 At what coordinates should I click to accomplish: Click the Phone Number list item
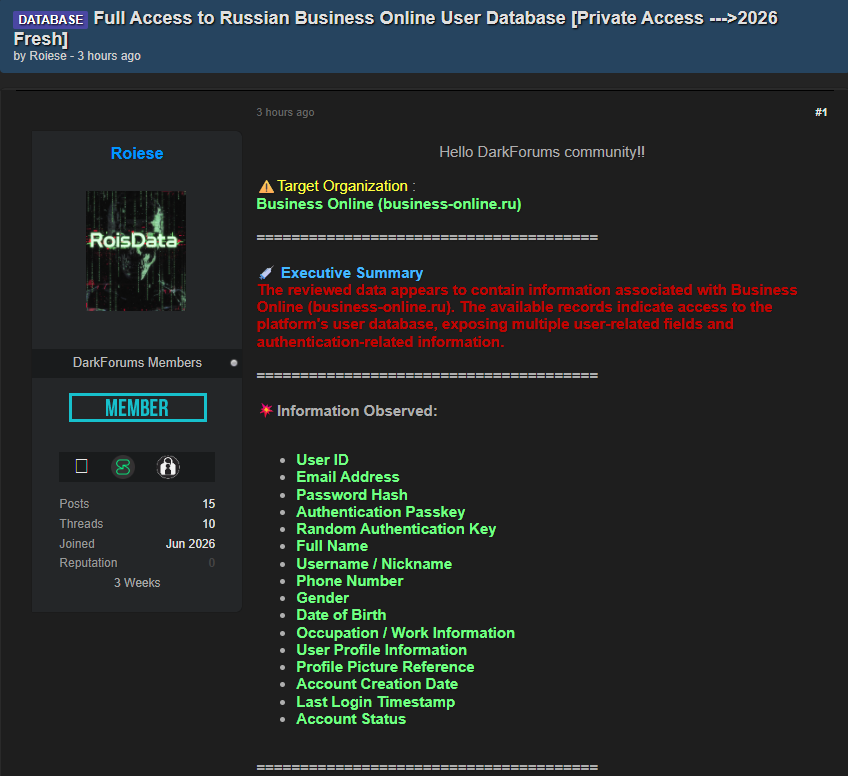pyautogui.click(x=349, y=581)
